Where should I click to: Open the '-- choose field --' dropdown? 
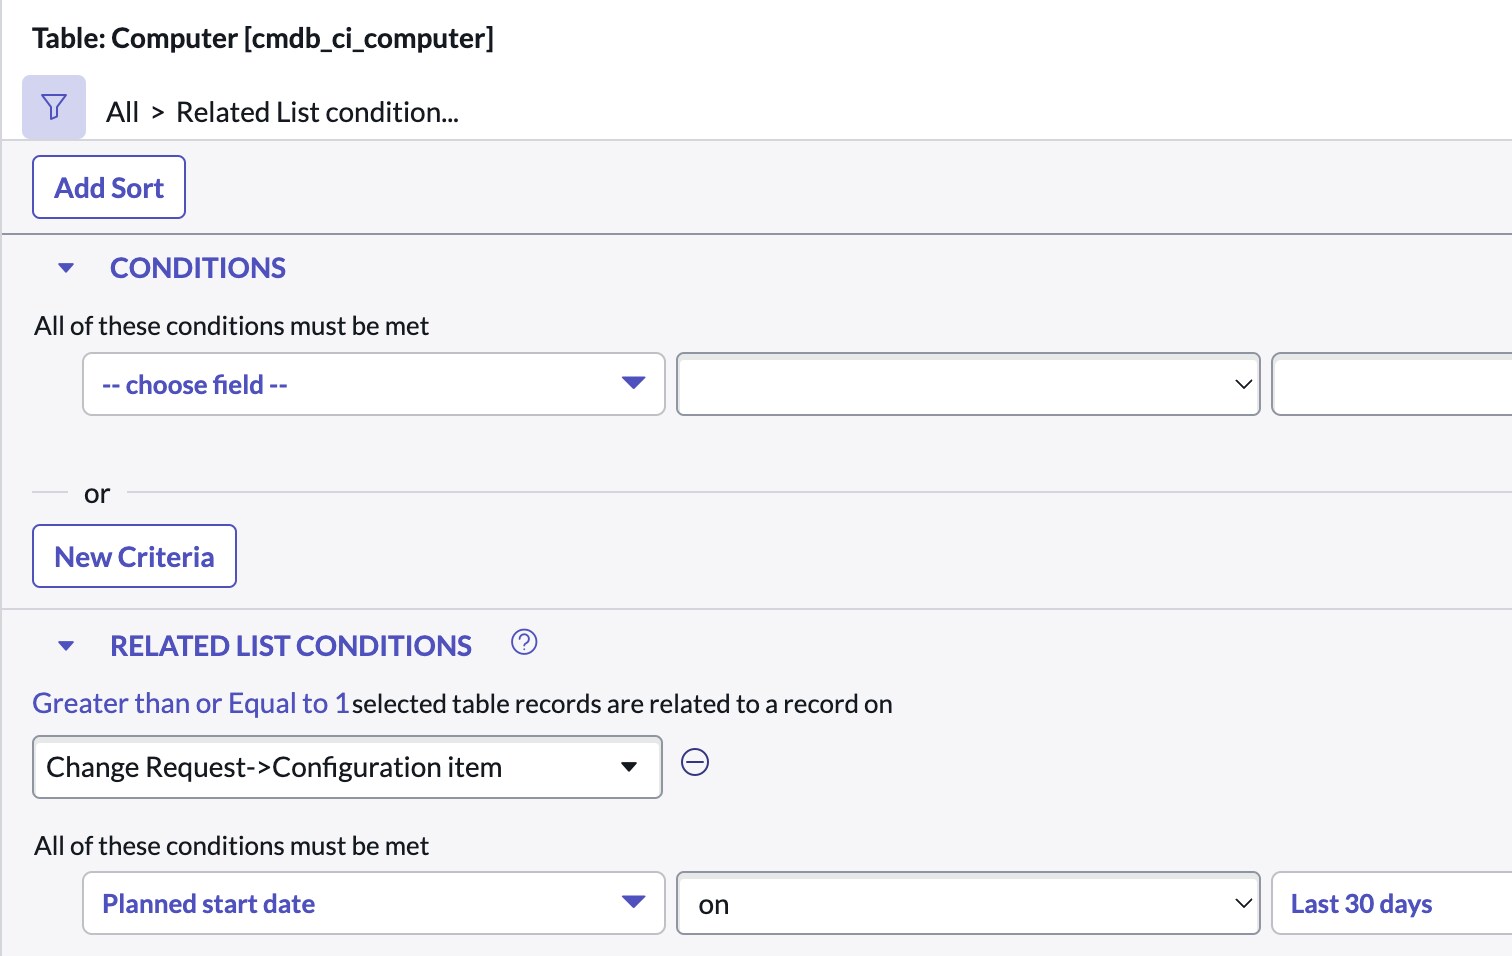point(373,384)
